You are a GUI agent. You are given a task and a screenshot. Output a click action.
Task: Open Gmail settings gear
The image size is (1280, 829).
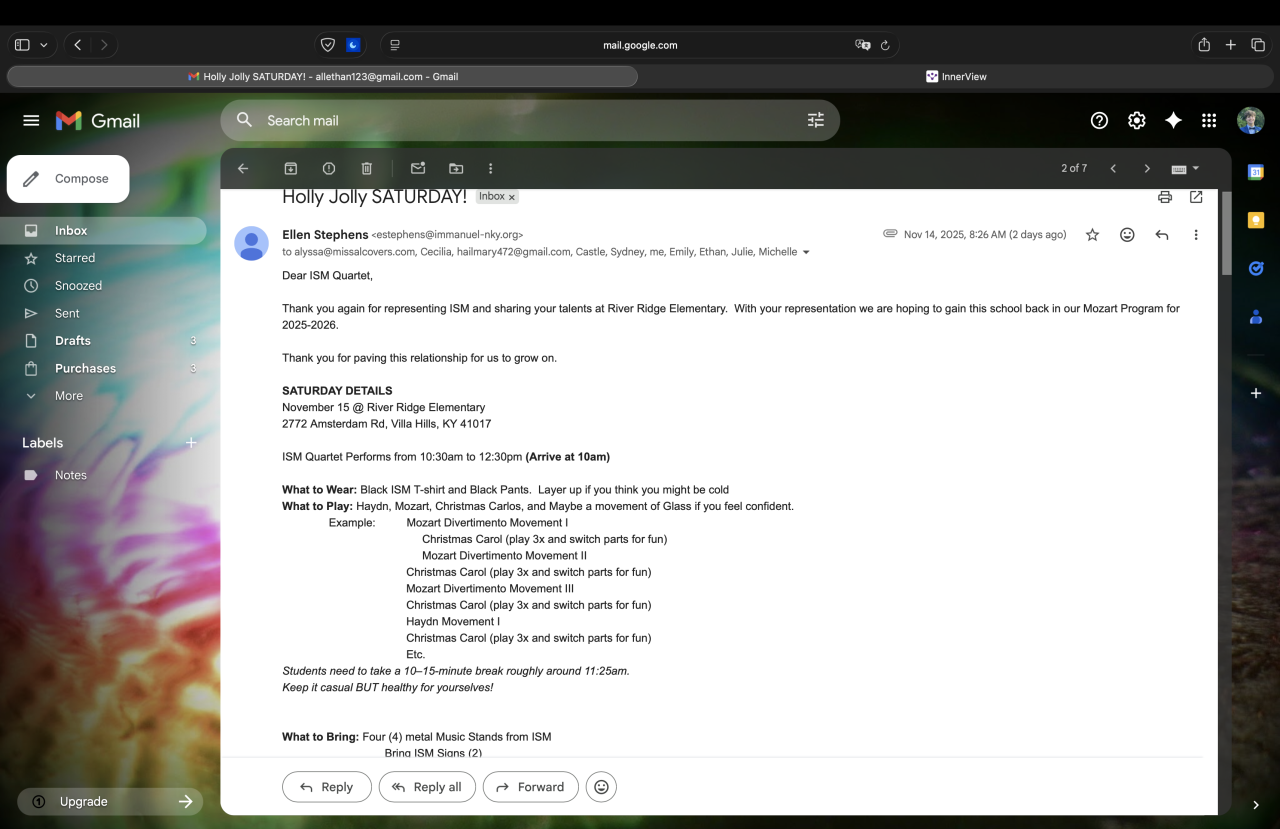coord(1137,121)
